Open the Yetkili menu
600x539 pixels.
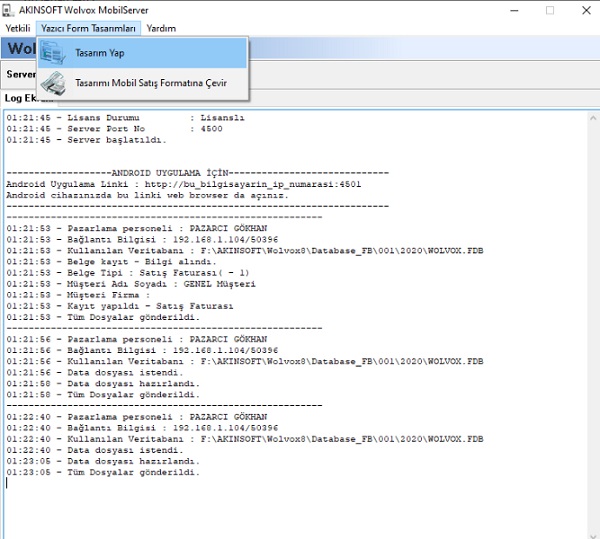point(18,28)
